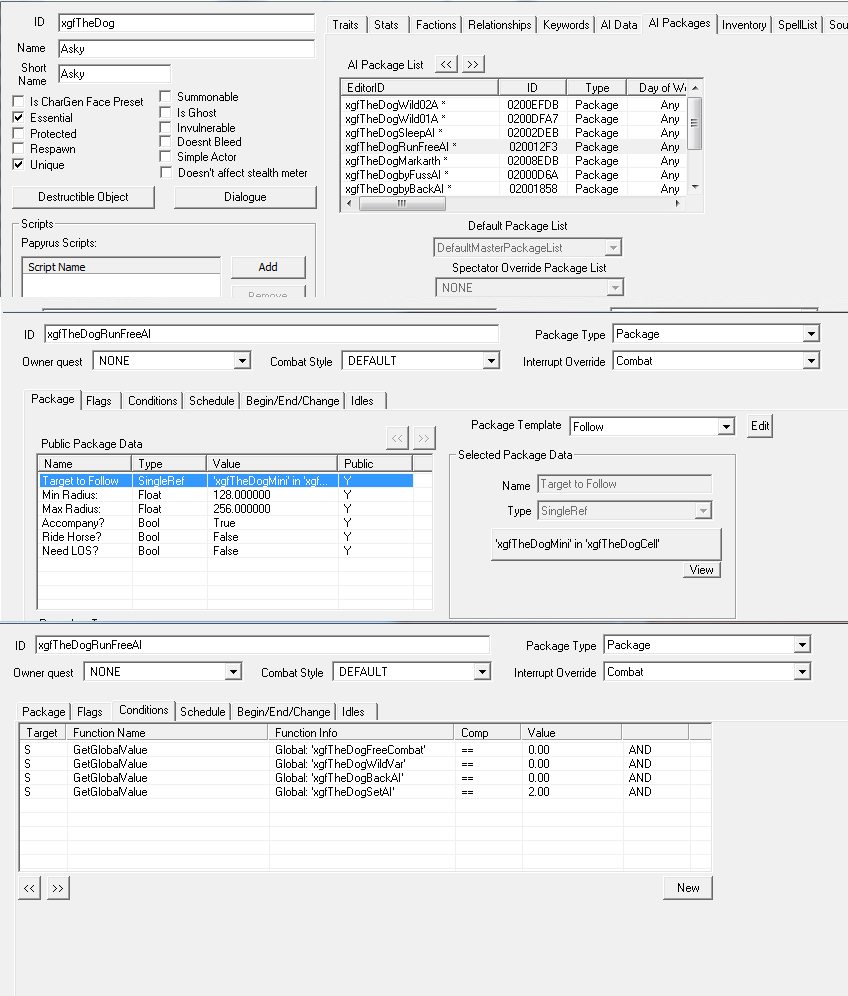Check the Invulnerable option
Image resolution: width=848 pixels, height=996 pixels.
click(x=165, y=128)
